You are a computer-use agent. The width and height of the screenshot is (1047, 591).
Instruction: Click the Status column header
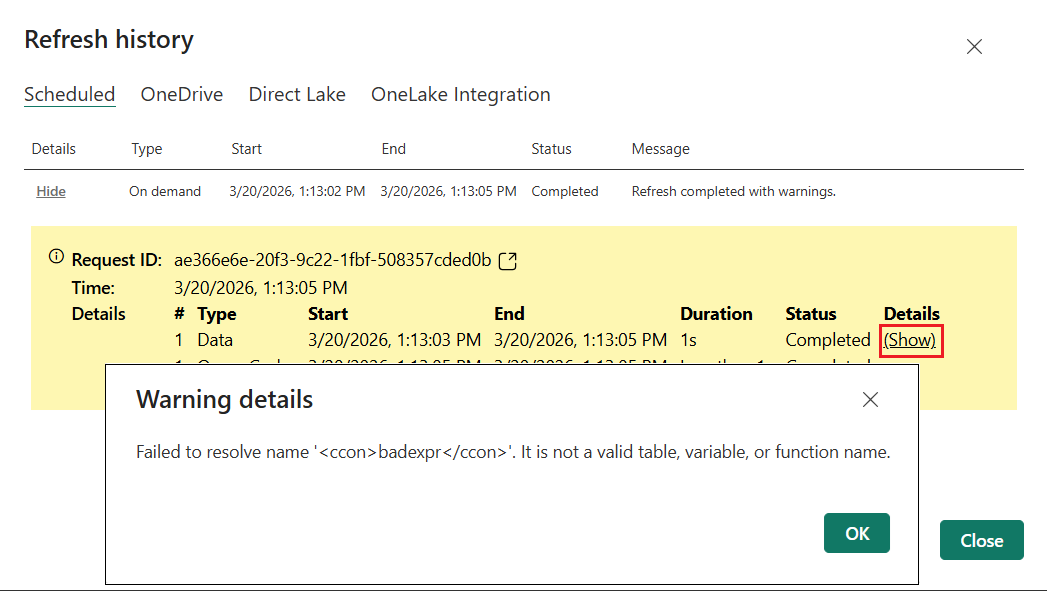tap(550, 148)
